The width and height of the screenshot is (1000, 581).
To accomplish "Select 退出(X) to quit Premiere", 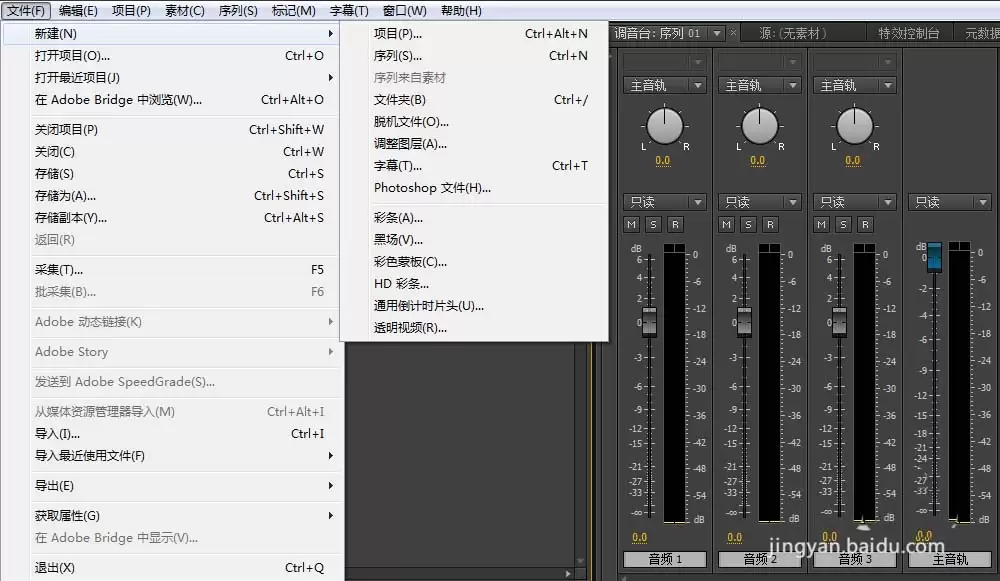I will [55, 568].
